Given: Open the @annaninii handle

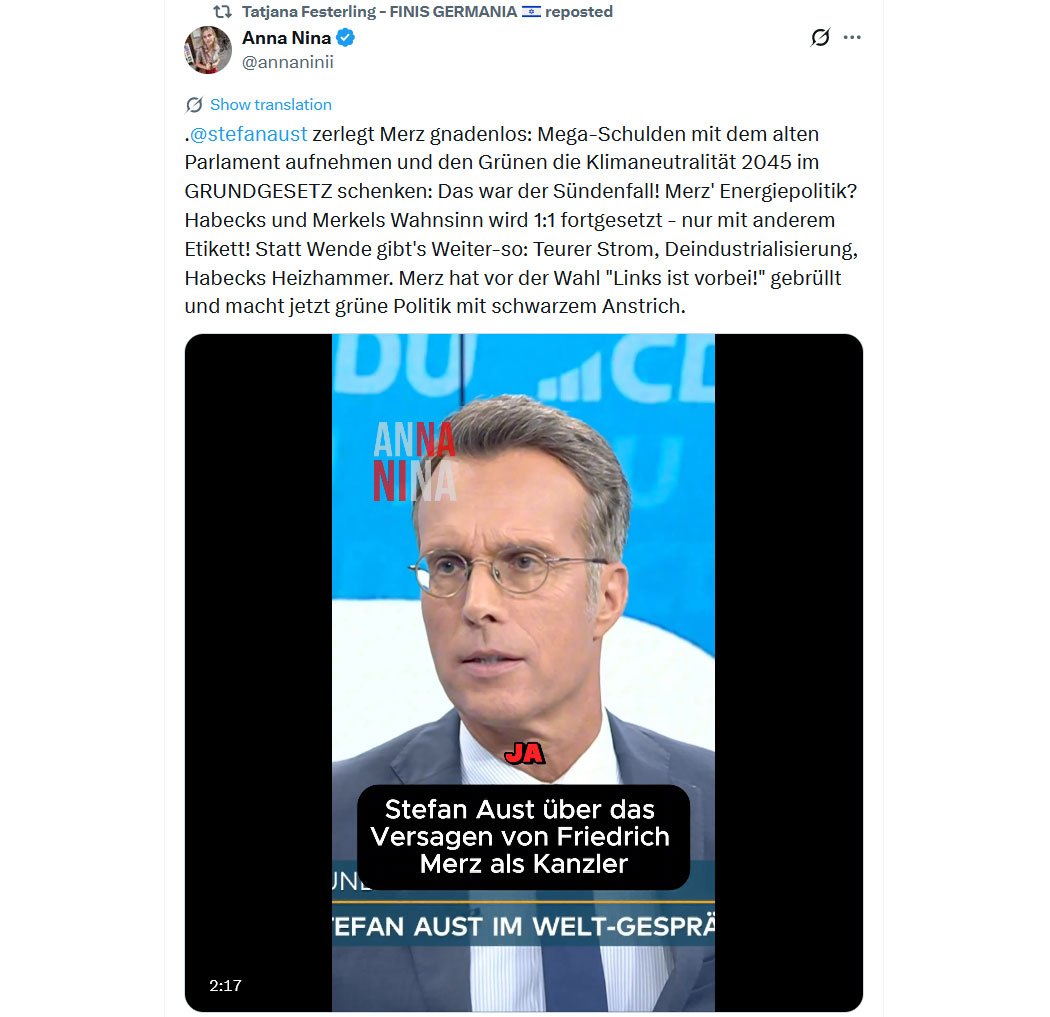Looking at the screenshot, I should (287, 62).
